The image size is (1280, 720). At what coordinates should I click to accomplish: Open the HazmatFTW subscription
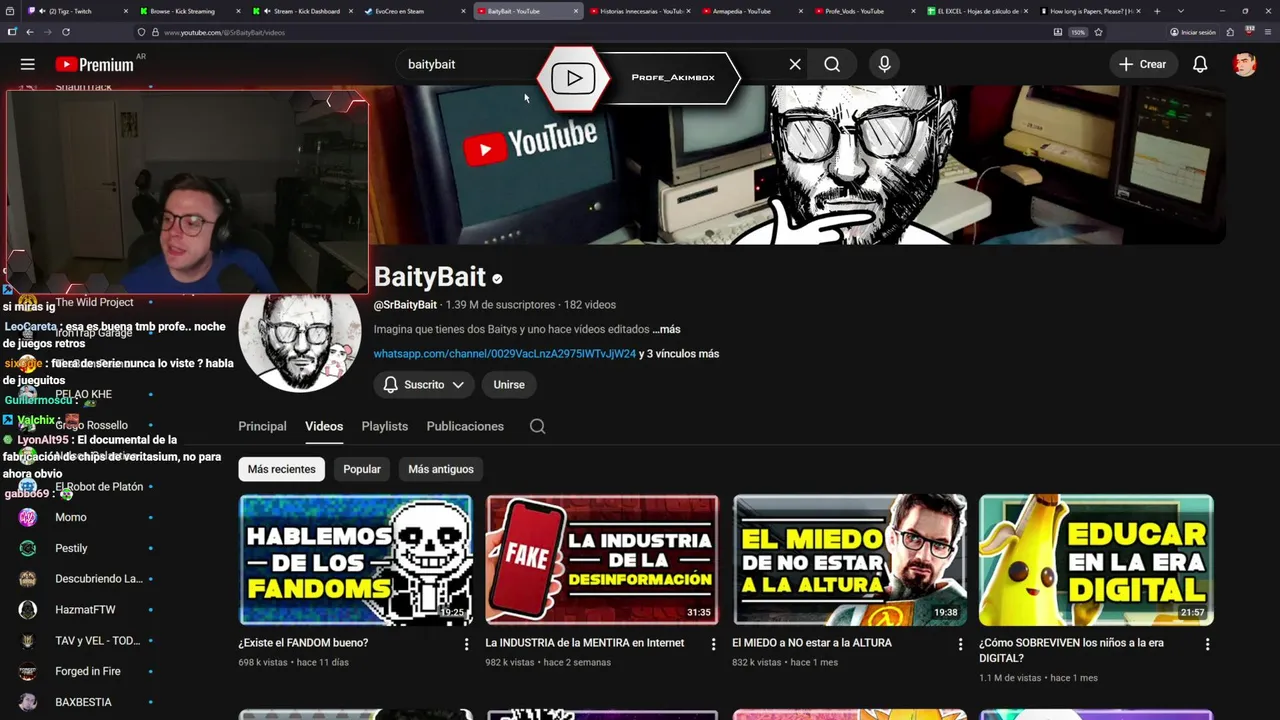pos(85,610)
